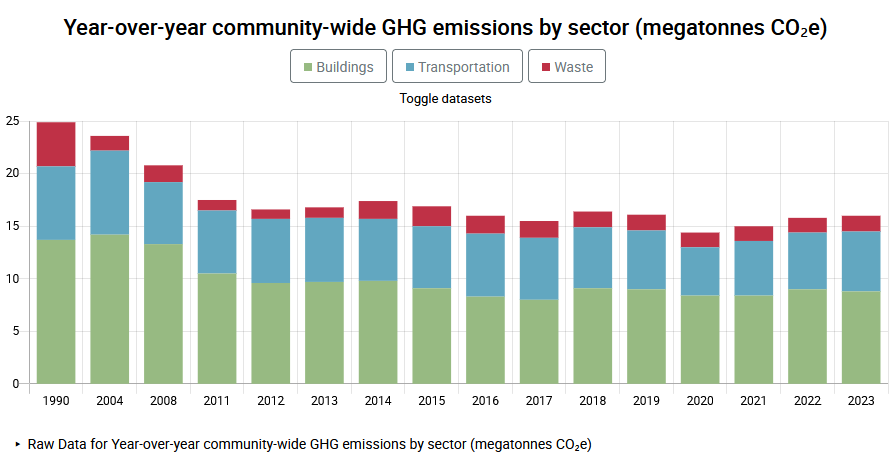Click the 2023 Buildings bar segment
Viewport: 896px width, 457px height.
click(x=861, y=337)
